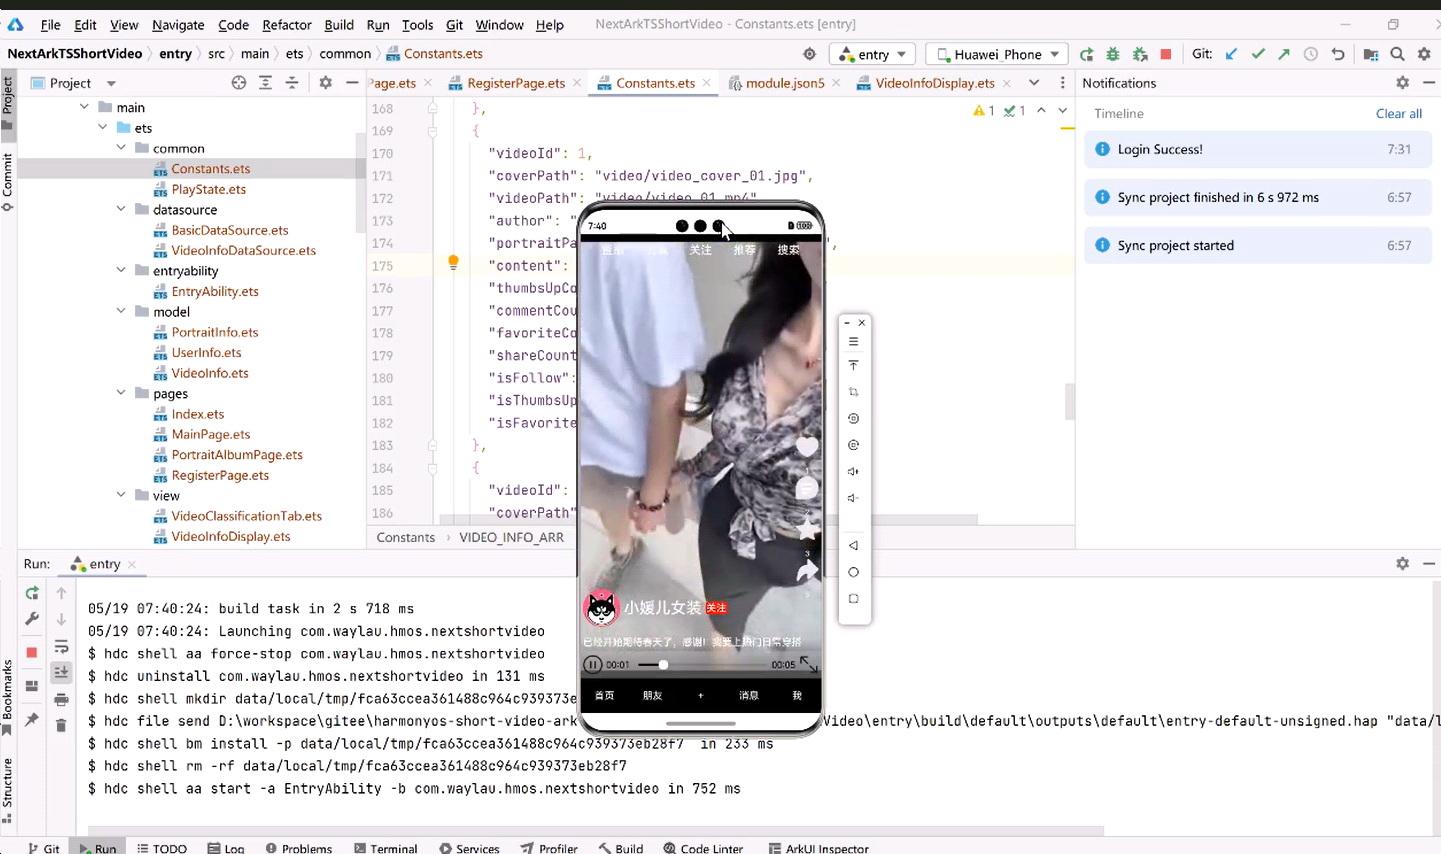Open the entry run configuration dropdown
Image resolution: width=1441 pixels, height=854 pixels.
[873, 54]
